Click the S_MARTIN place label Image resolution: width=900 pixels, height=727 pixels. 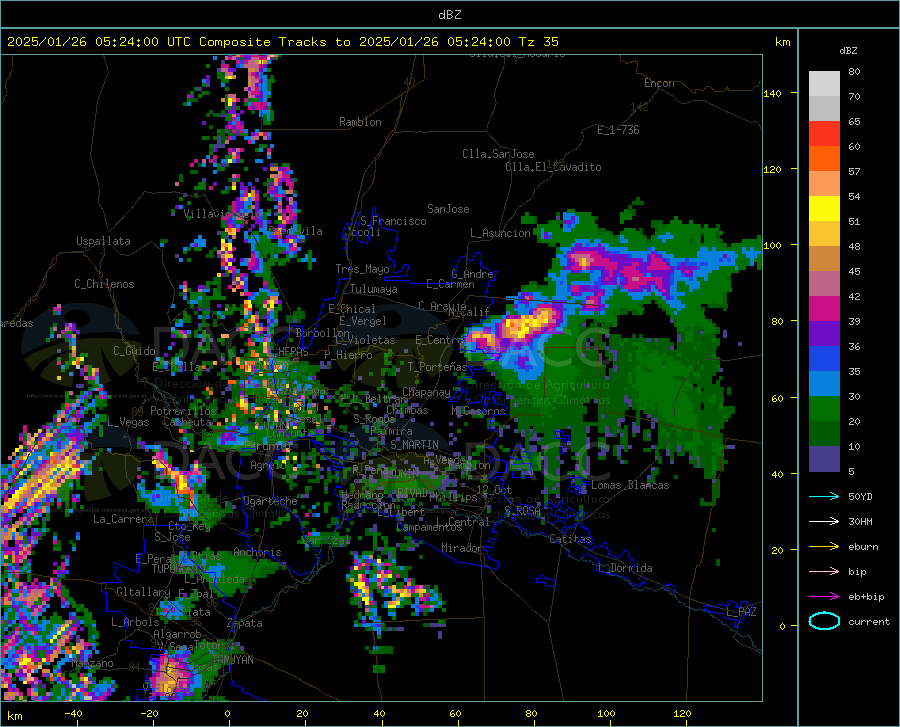(415, 445)
